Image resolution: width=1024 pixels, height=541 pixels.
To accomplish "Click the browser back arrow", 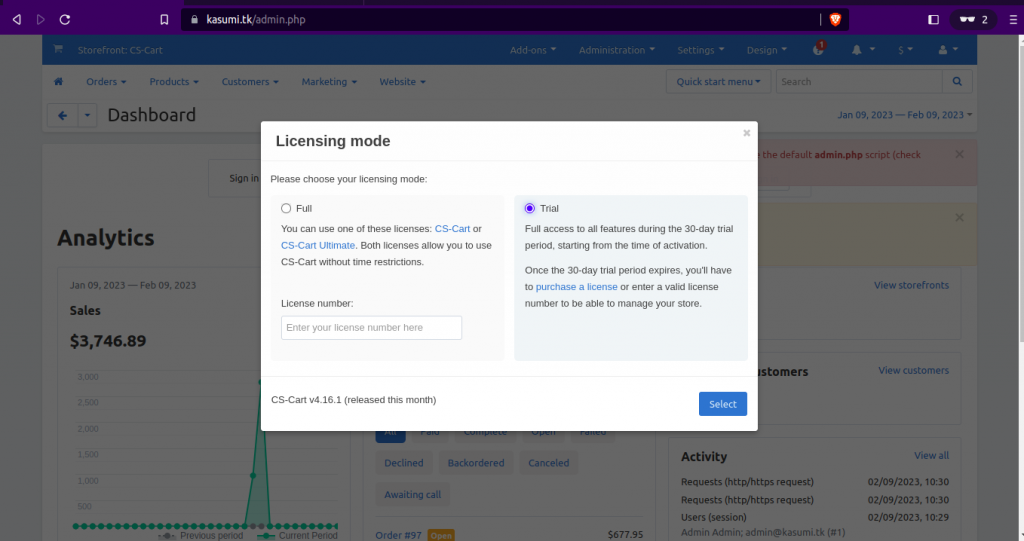I will 17,20.
